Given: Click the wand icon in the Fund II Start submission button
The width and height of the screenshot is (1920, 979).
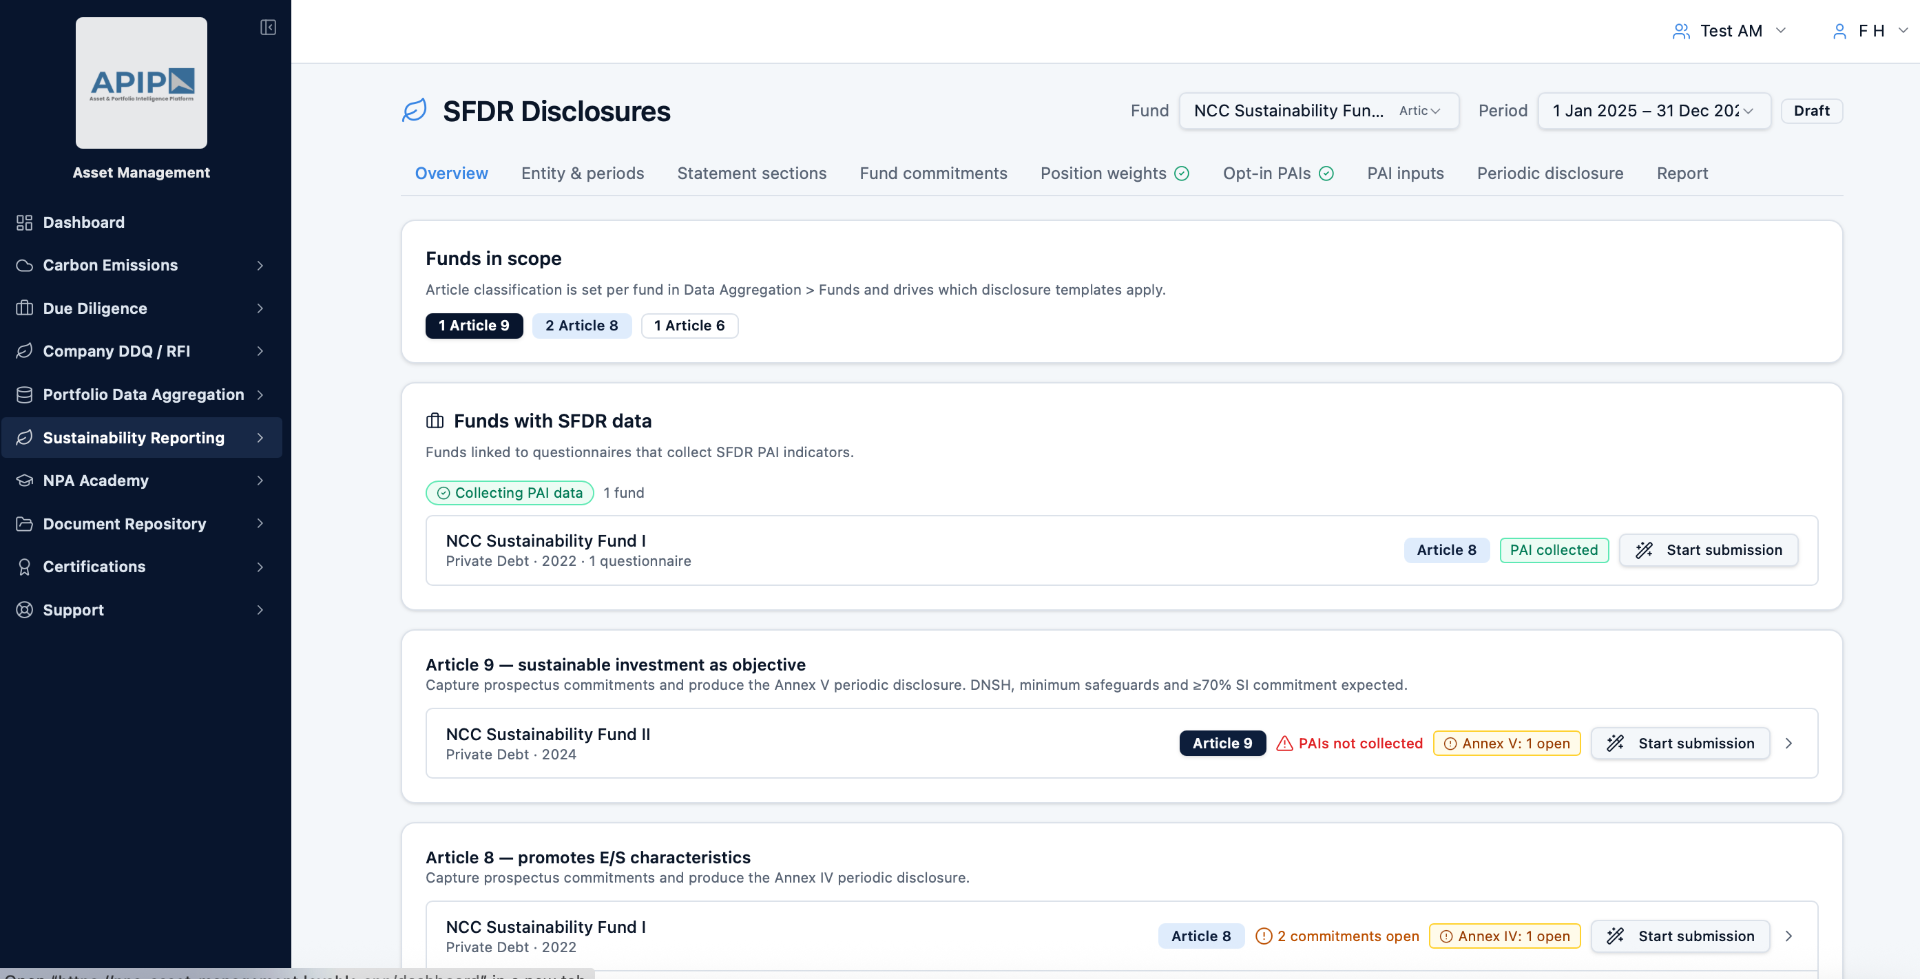Looking at the screenshot, I should click(x=1615, y=743).
